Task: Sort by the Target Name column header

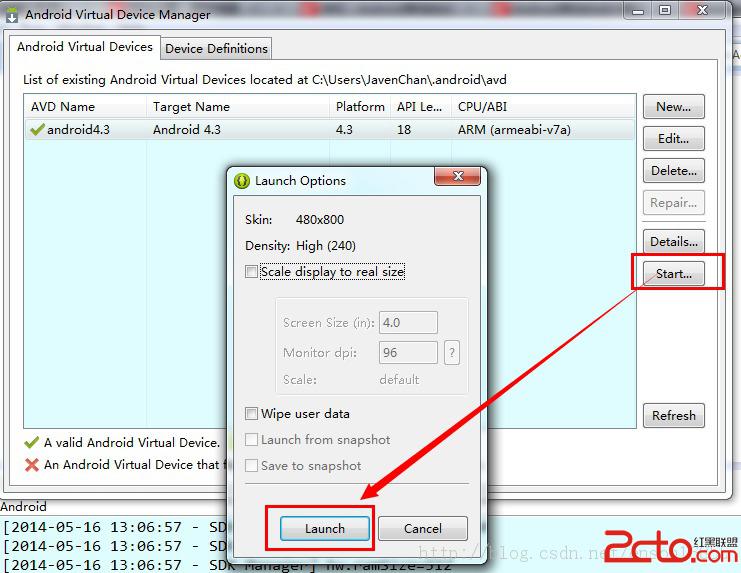Action: click(x=238, y=107)
